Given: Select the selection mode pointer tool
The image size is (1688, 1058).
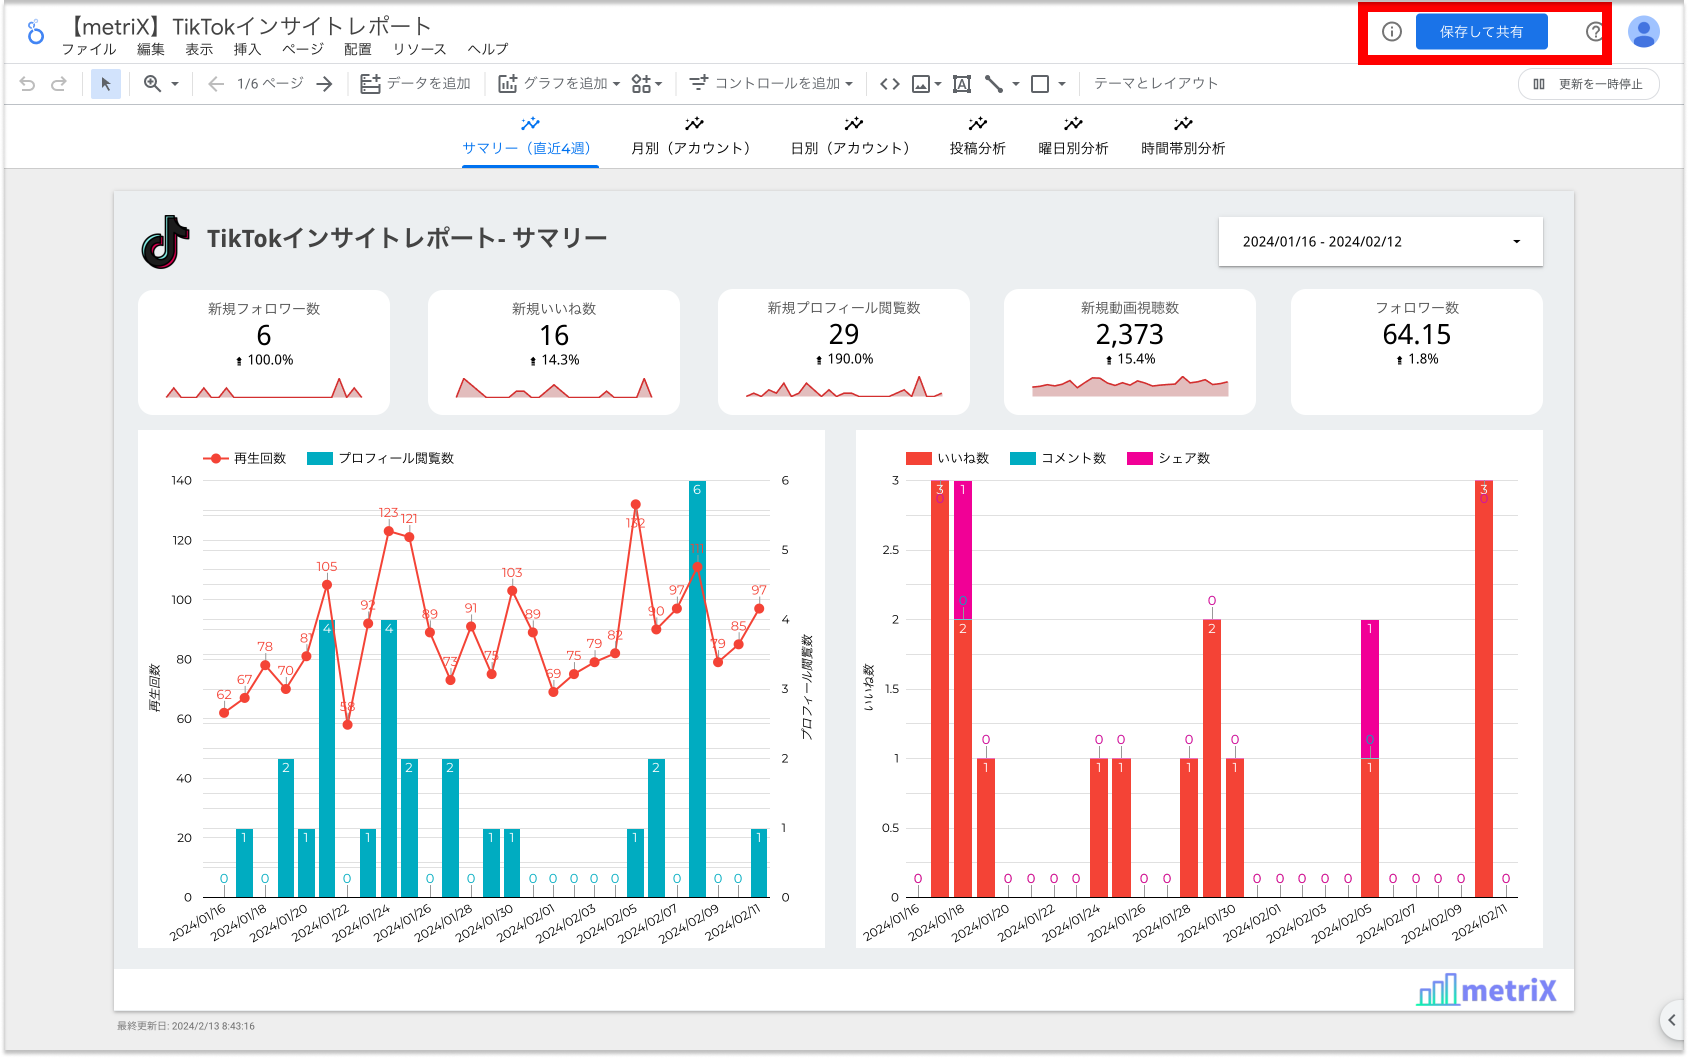Looking at the screenshot, I should coord(106,84).
